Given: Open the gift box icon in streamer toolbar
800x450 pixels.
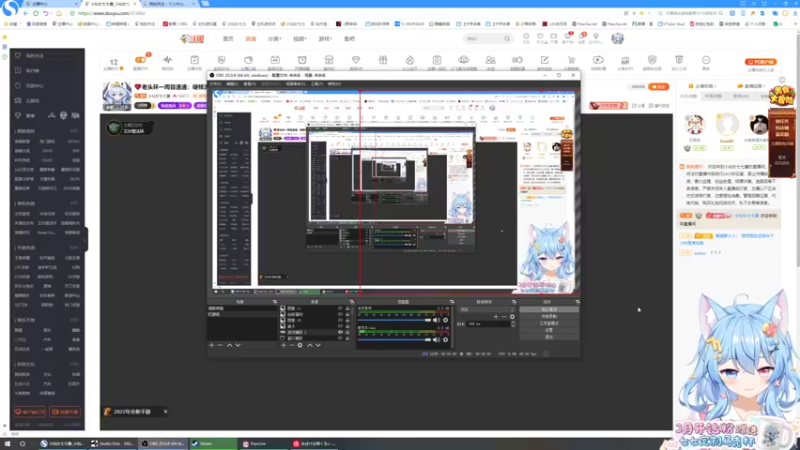Looking at the screenshot, I should (383, 60).
